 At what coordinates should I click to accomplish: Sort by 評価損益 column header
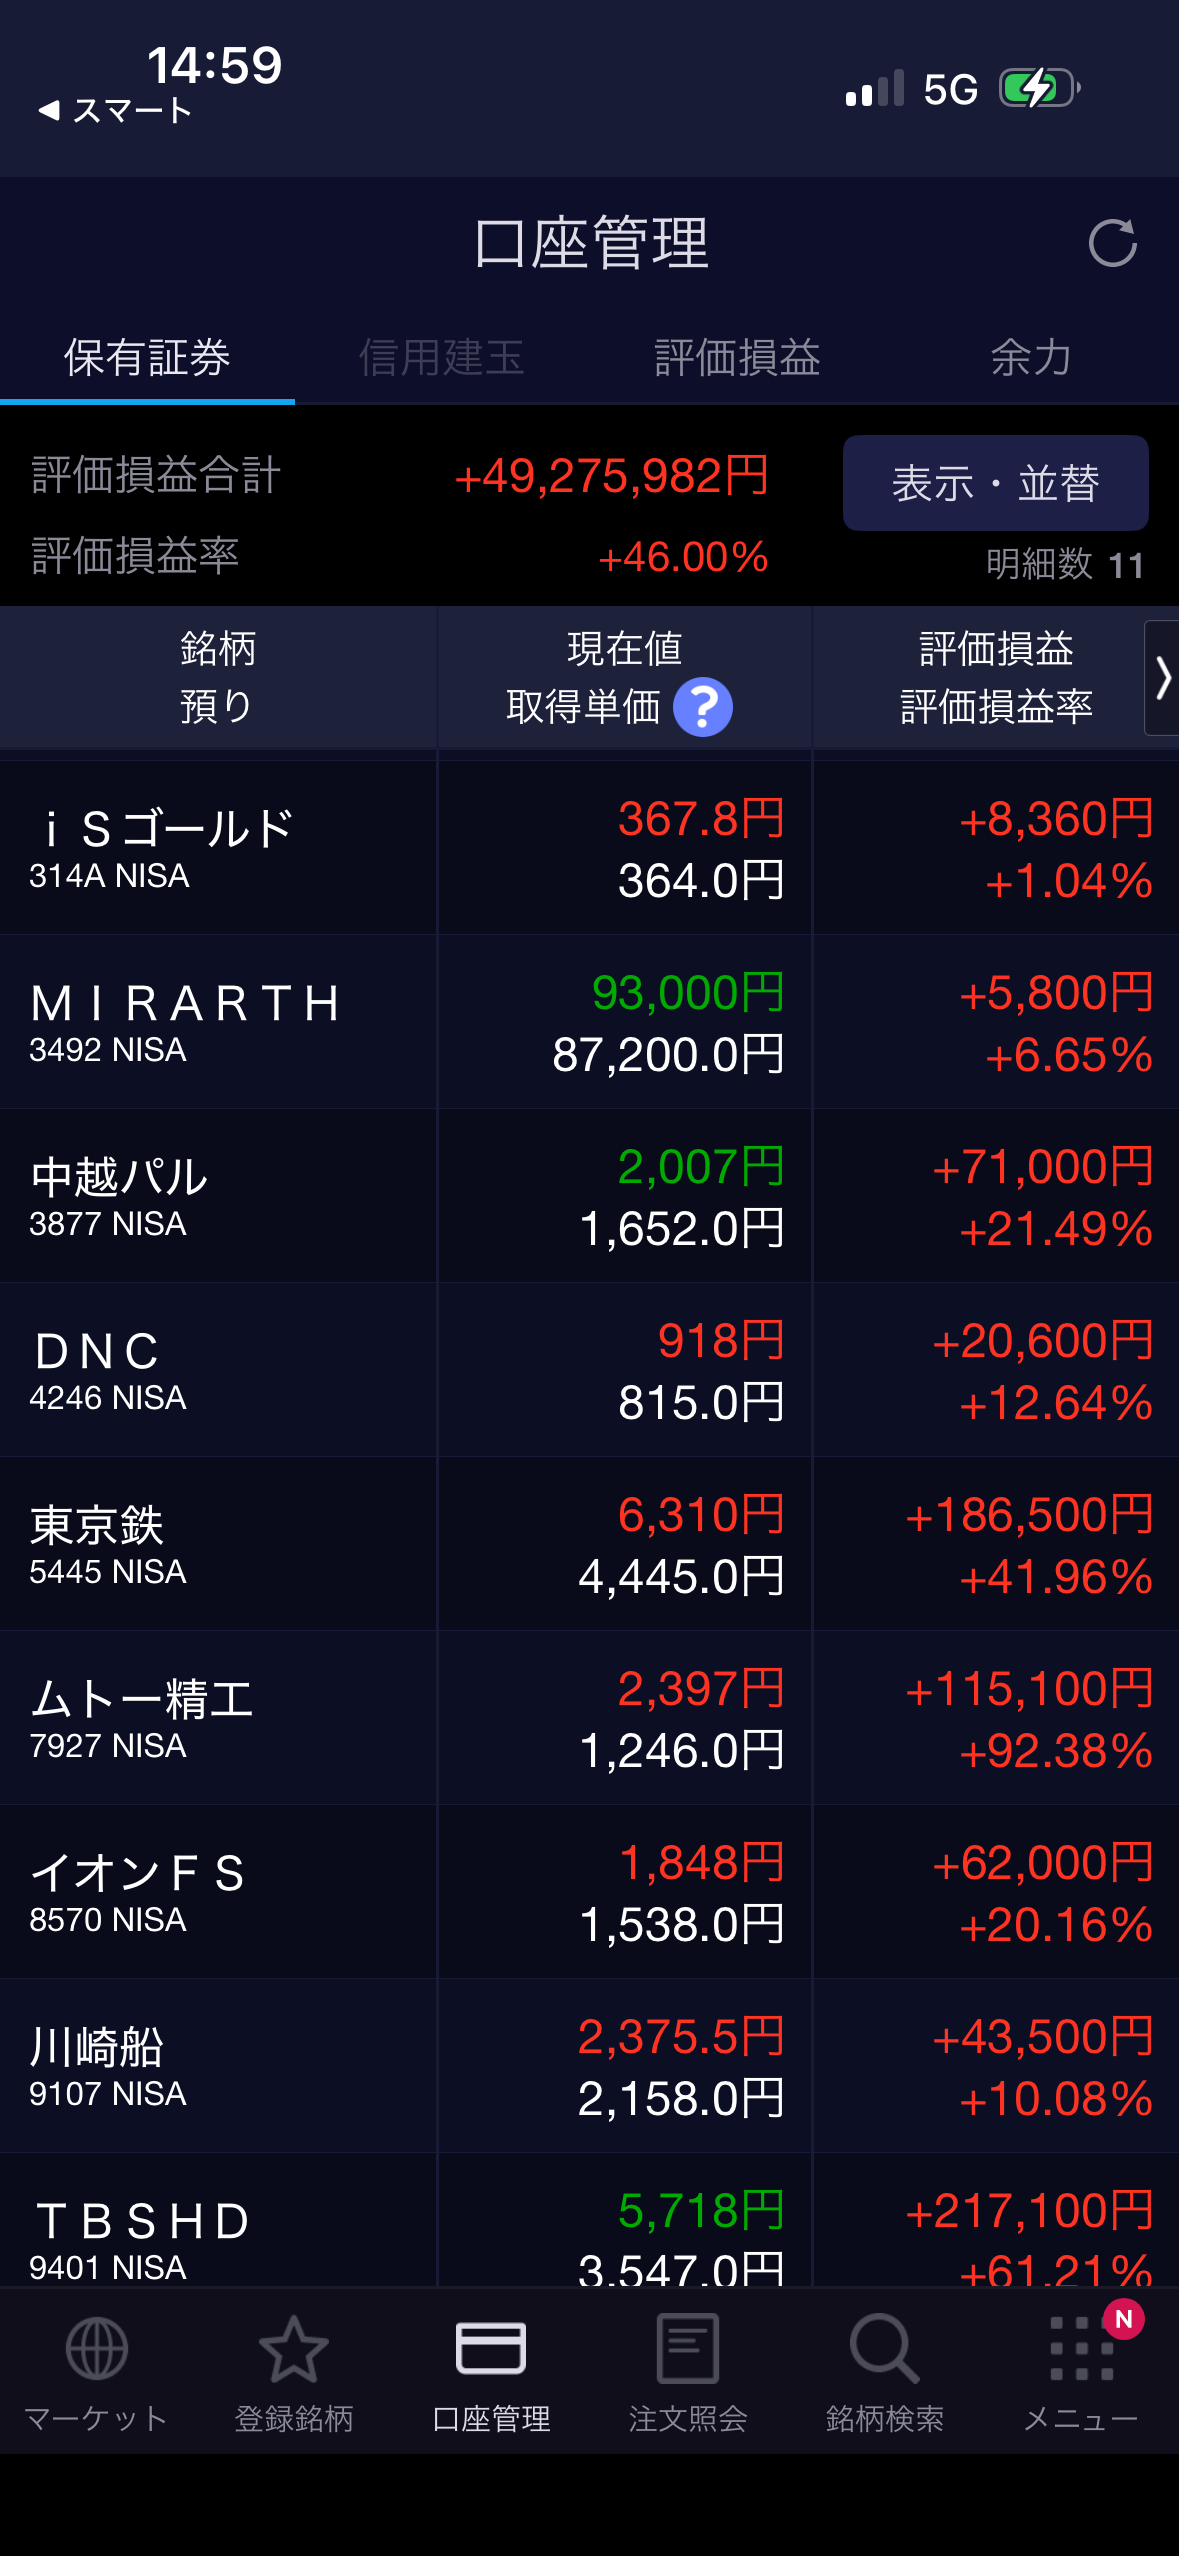point(995,650)
